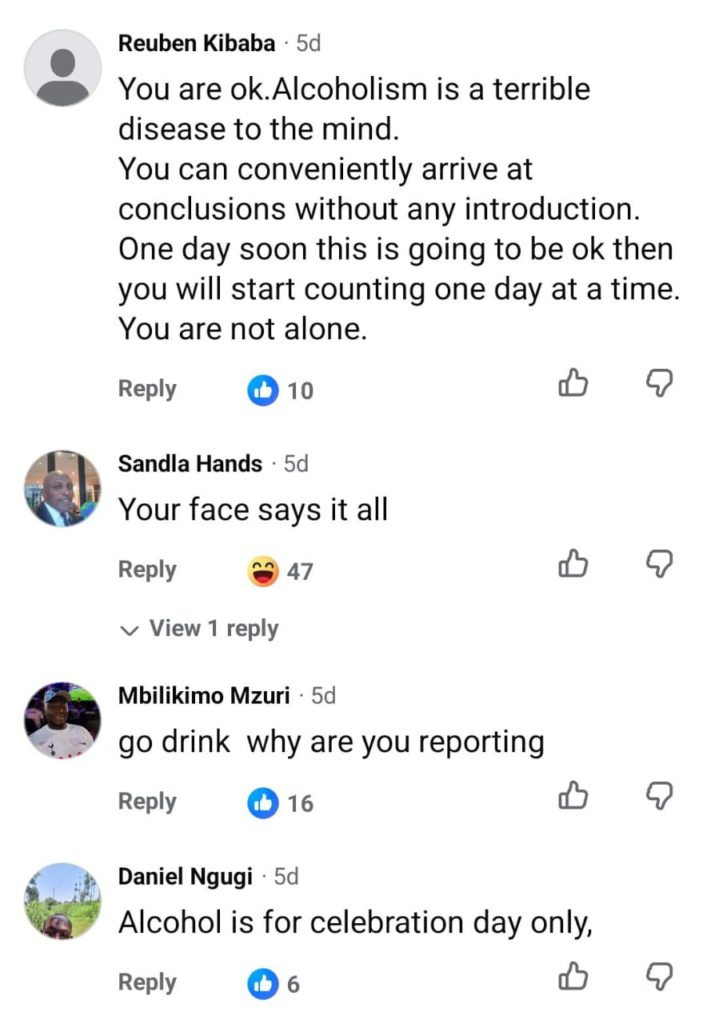Thumbs down Sandla Hands' comment
Screen dimensions: 707x1024
click(x=659, y=564)
